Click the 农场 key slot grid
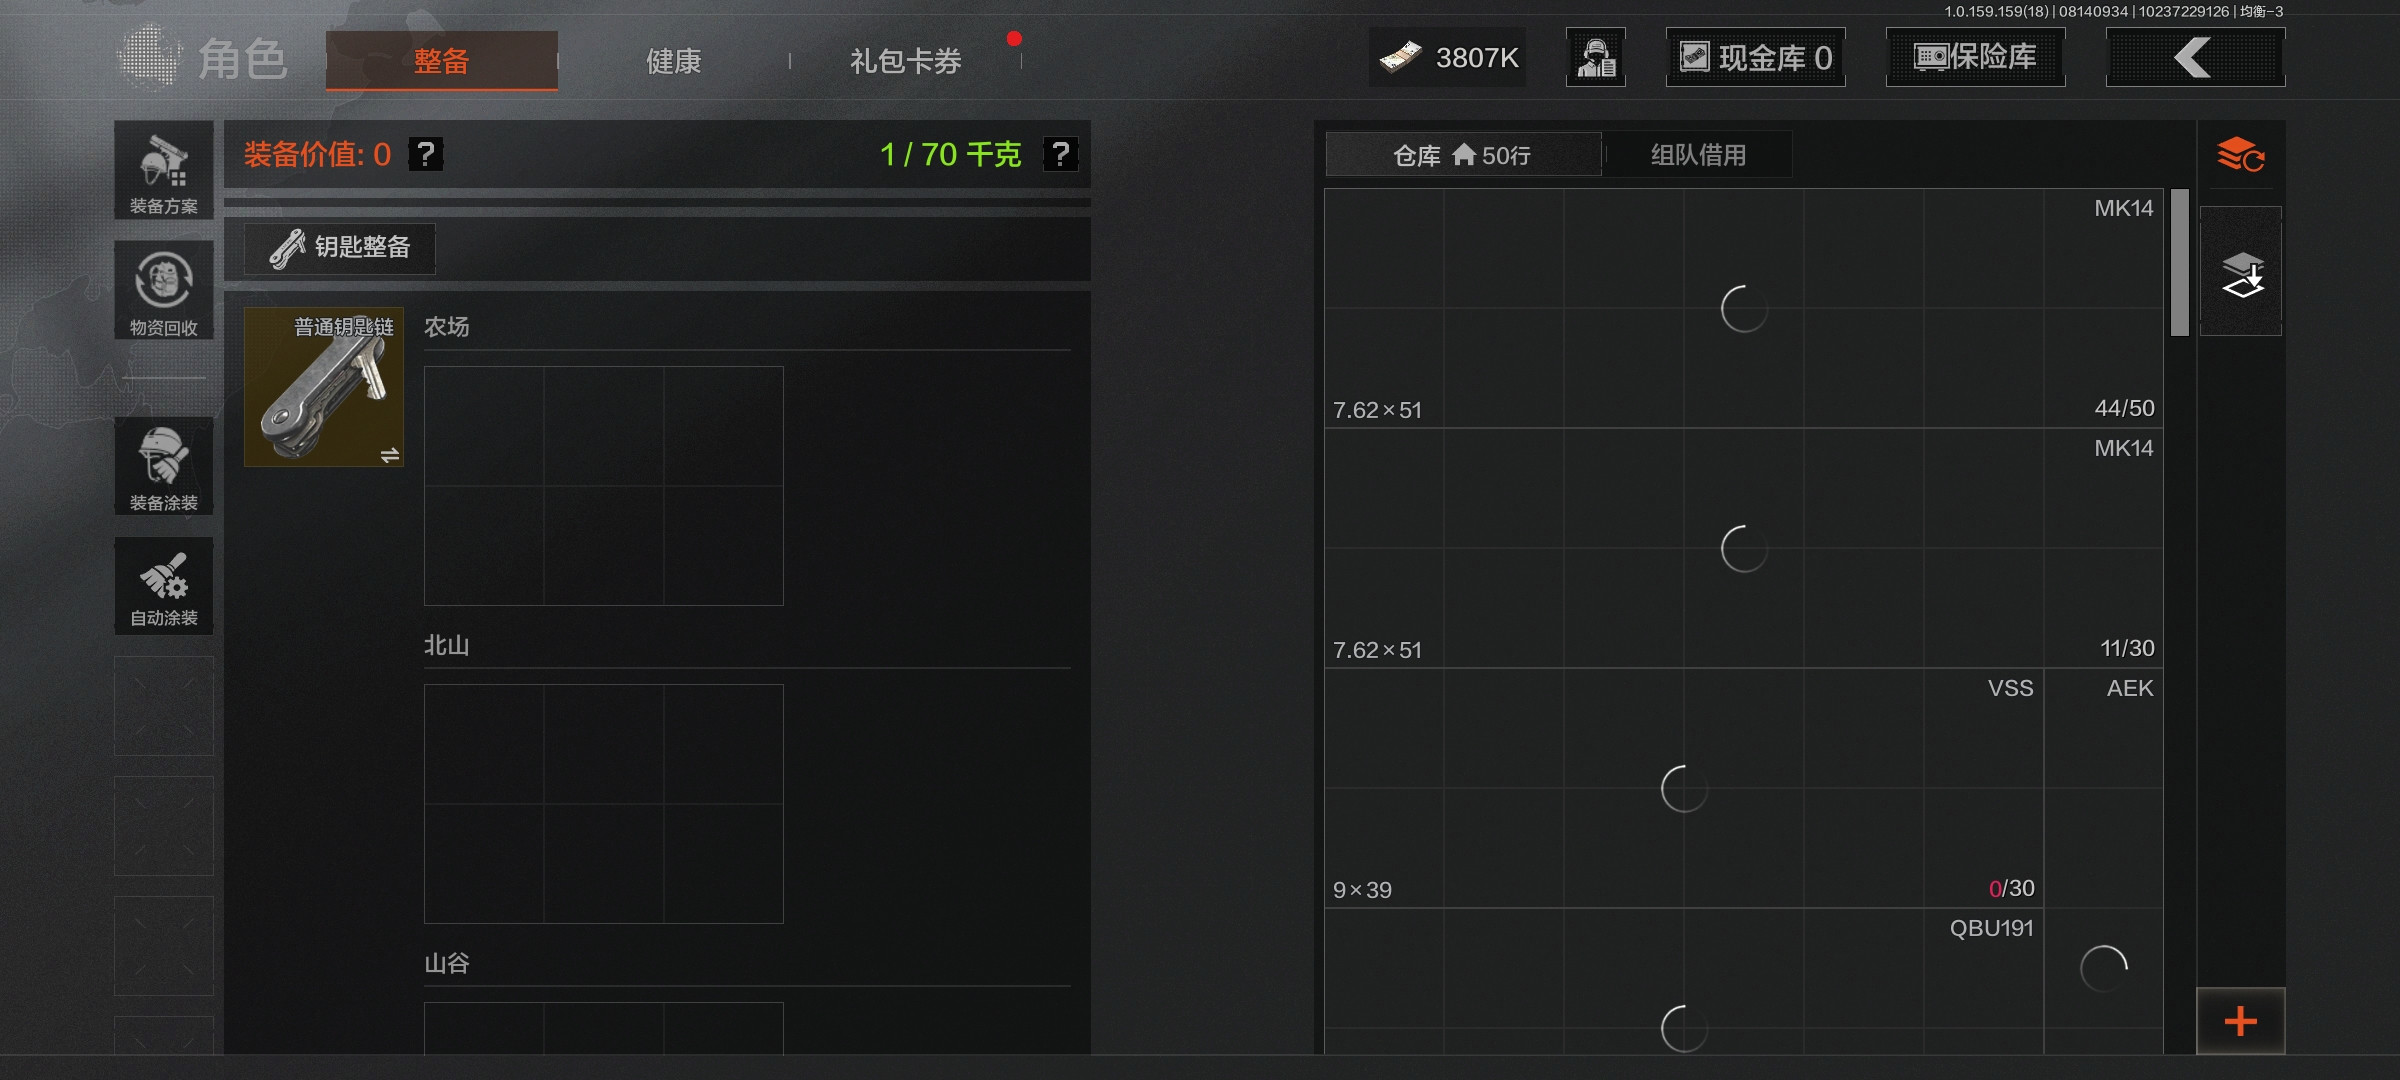2400x1080 pixels. (x=604, y=486)
